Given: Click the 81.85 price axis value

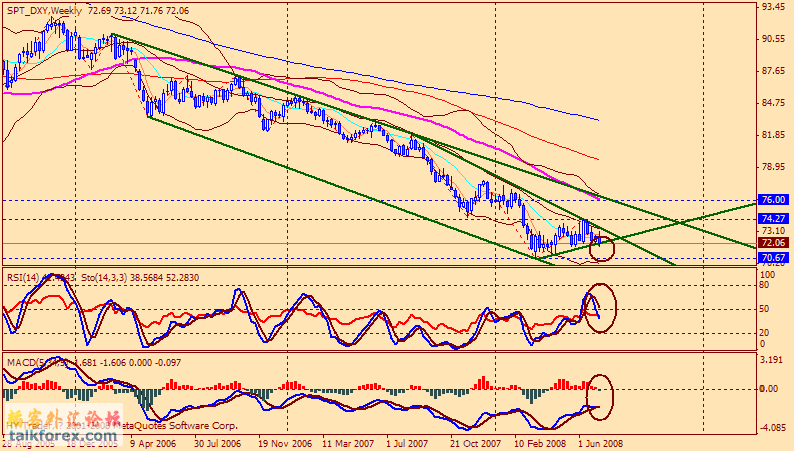Looking at the screenshot, I should pos(773,135).
